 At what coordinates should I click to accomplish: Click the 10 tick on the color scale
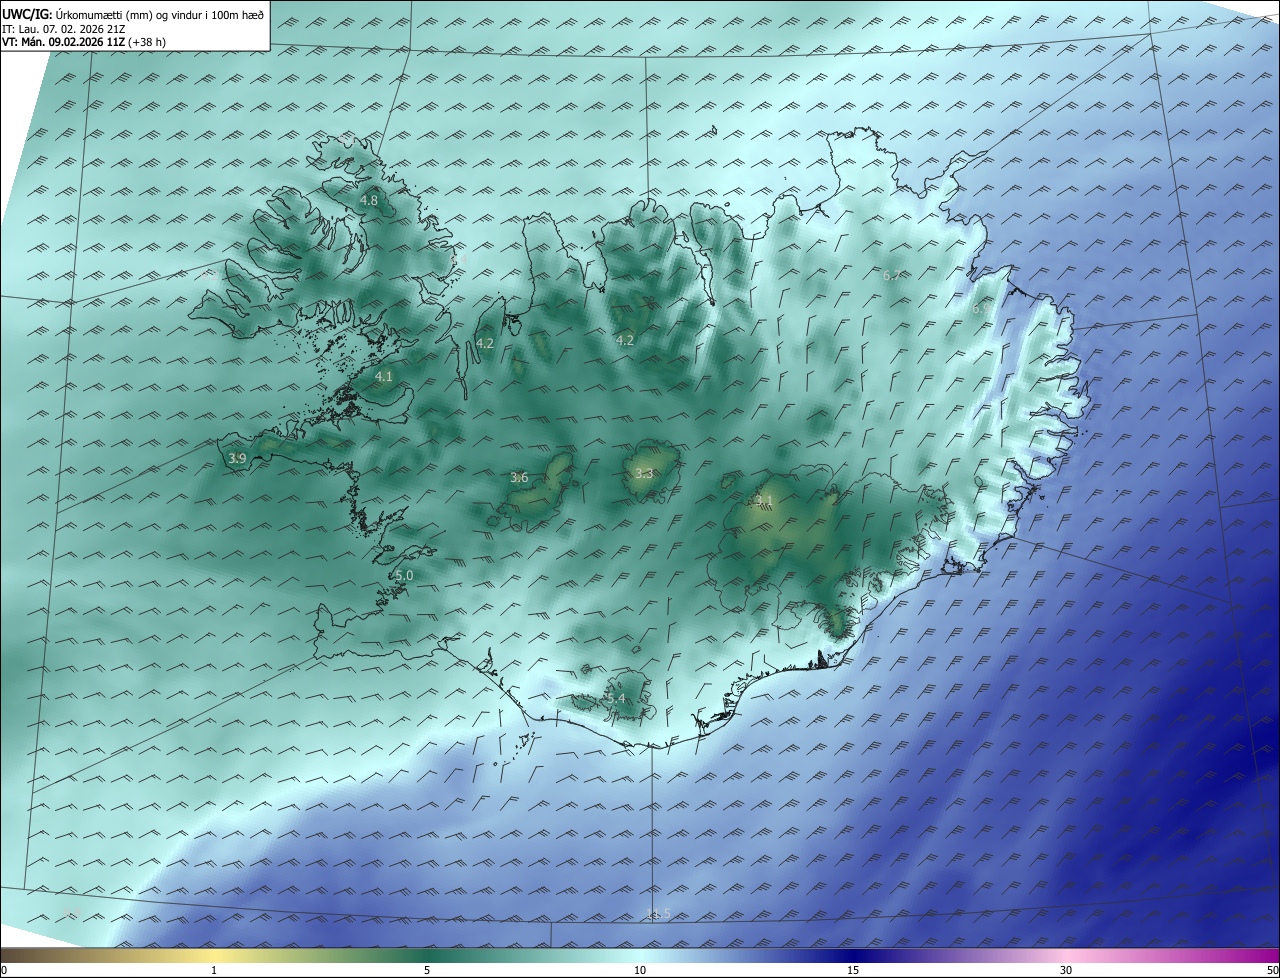pos(640,970)
